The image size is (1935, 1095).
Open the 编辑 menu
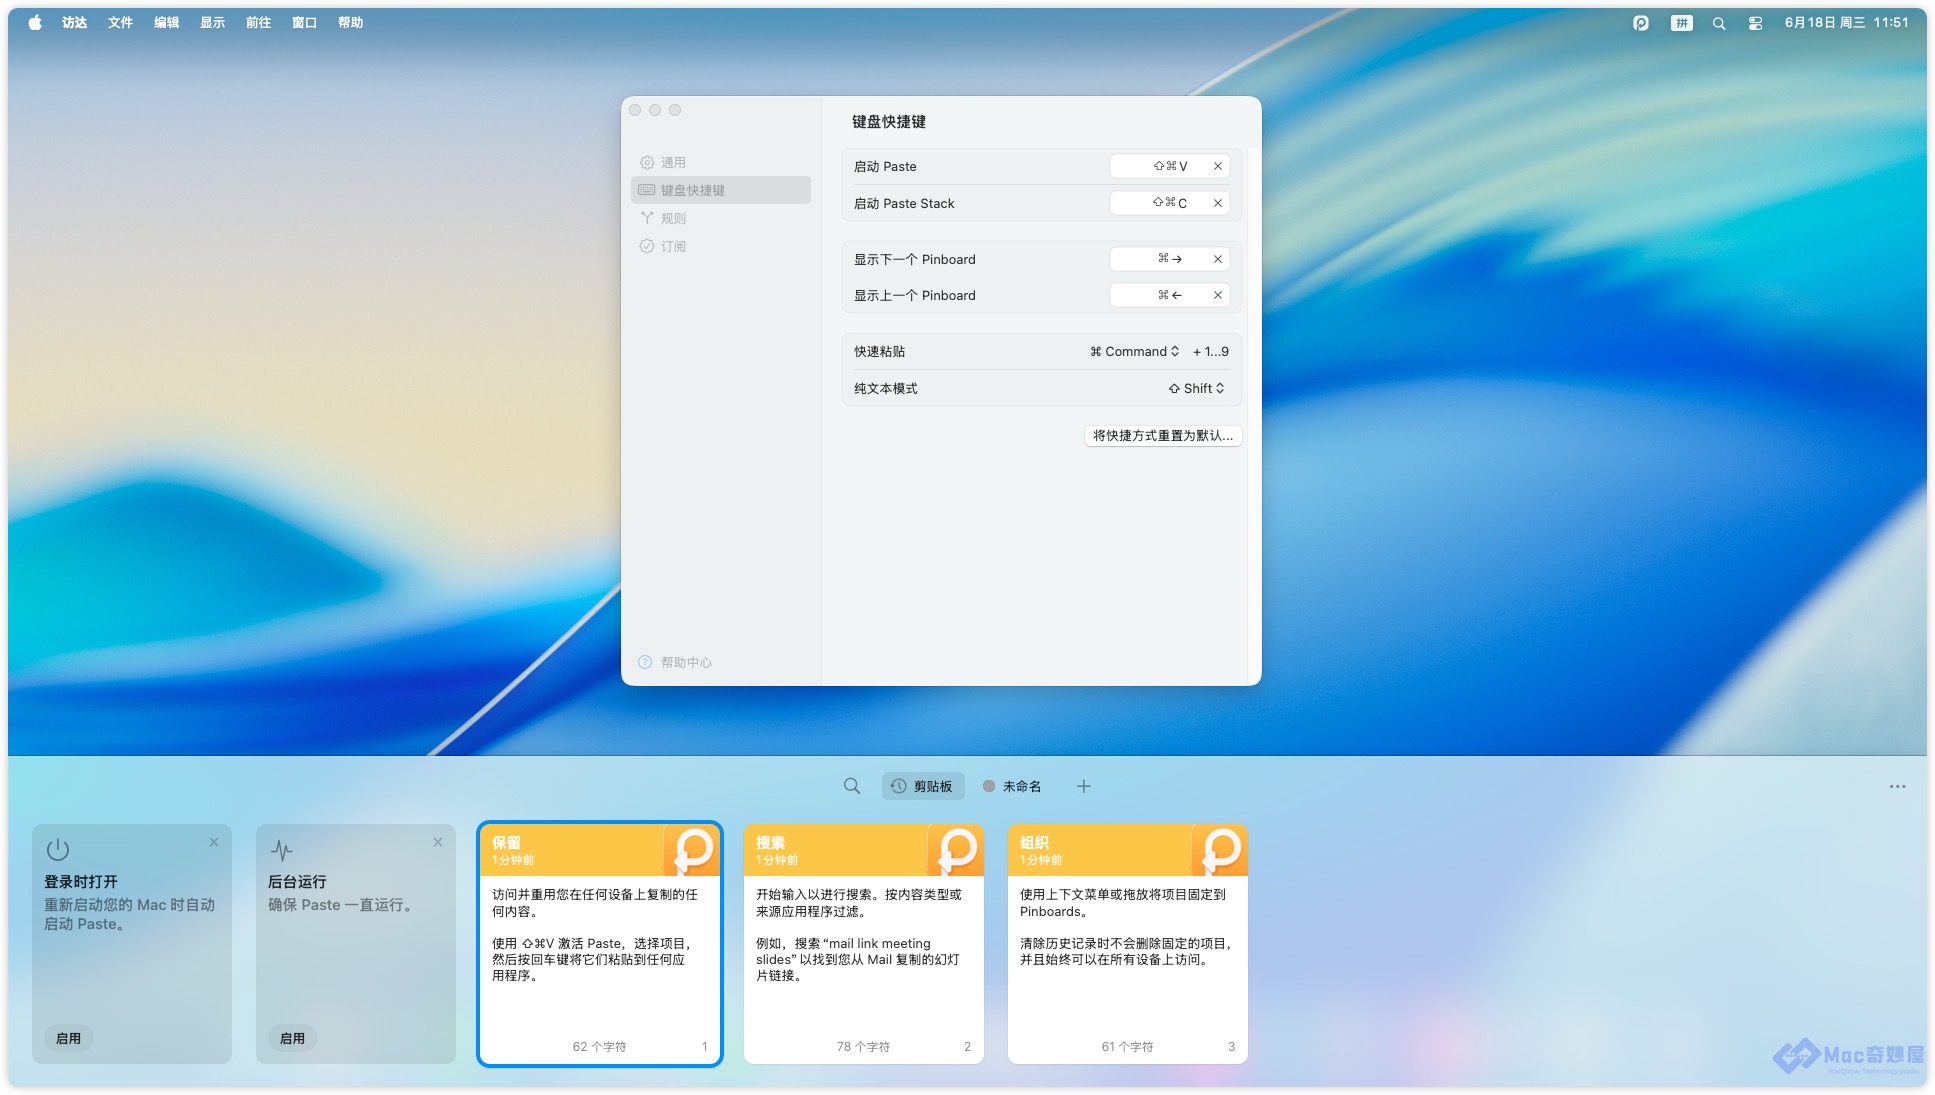click(166, 22)
